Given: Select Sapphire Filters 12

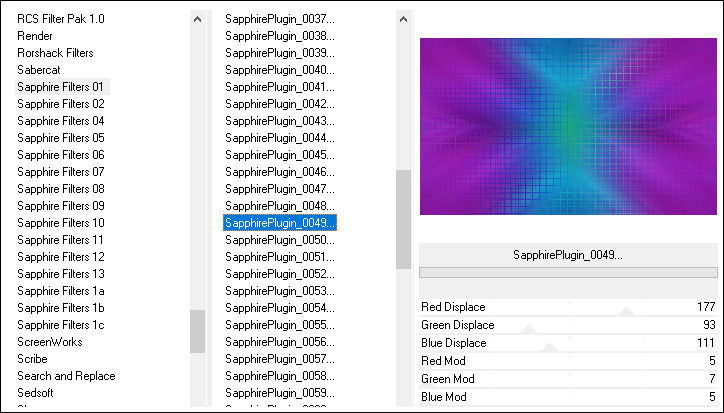Looking at the screenshot, I should coord(60,257).
